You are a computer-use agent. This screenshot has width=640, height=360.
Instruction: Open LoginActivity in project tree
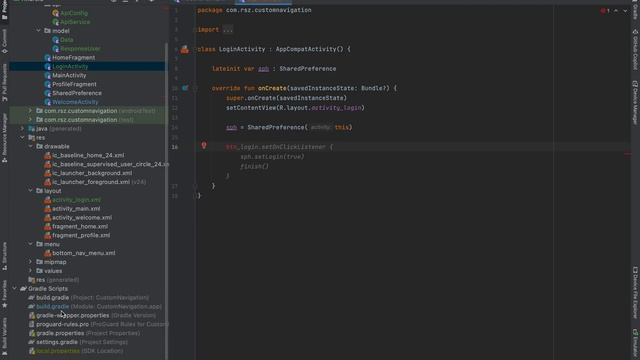tap(70, 67)
